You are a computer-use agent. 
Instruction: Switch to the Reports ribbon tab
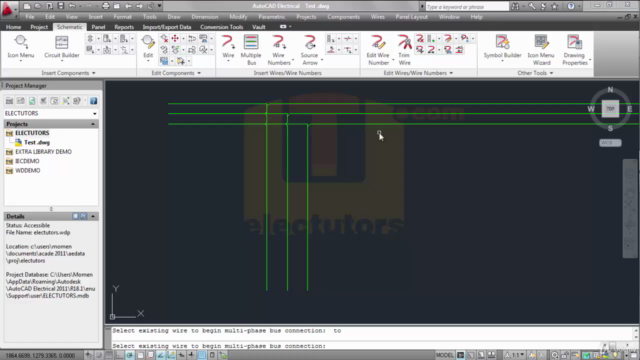point(124,27)
